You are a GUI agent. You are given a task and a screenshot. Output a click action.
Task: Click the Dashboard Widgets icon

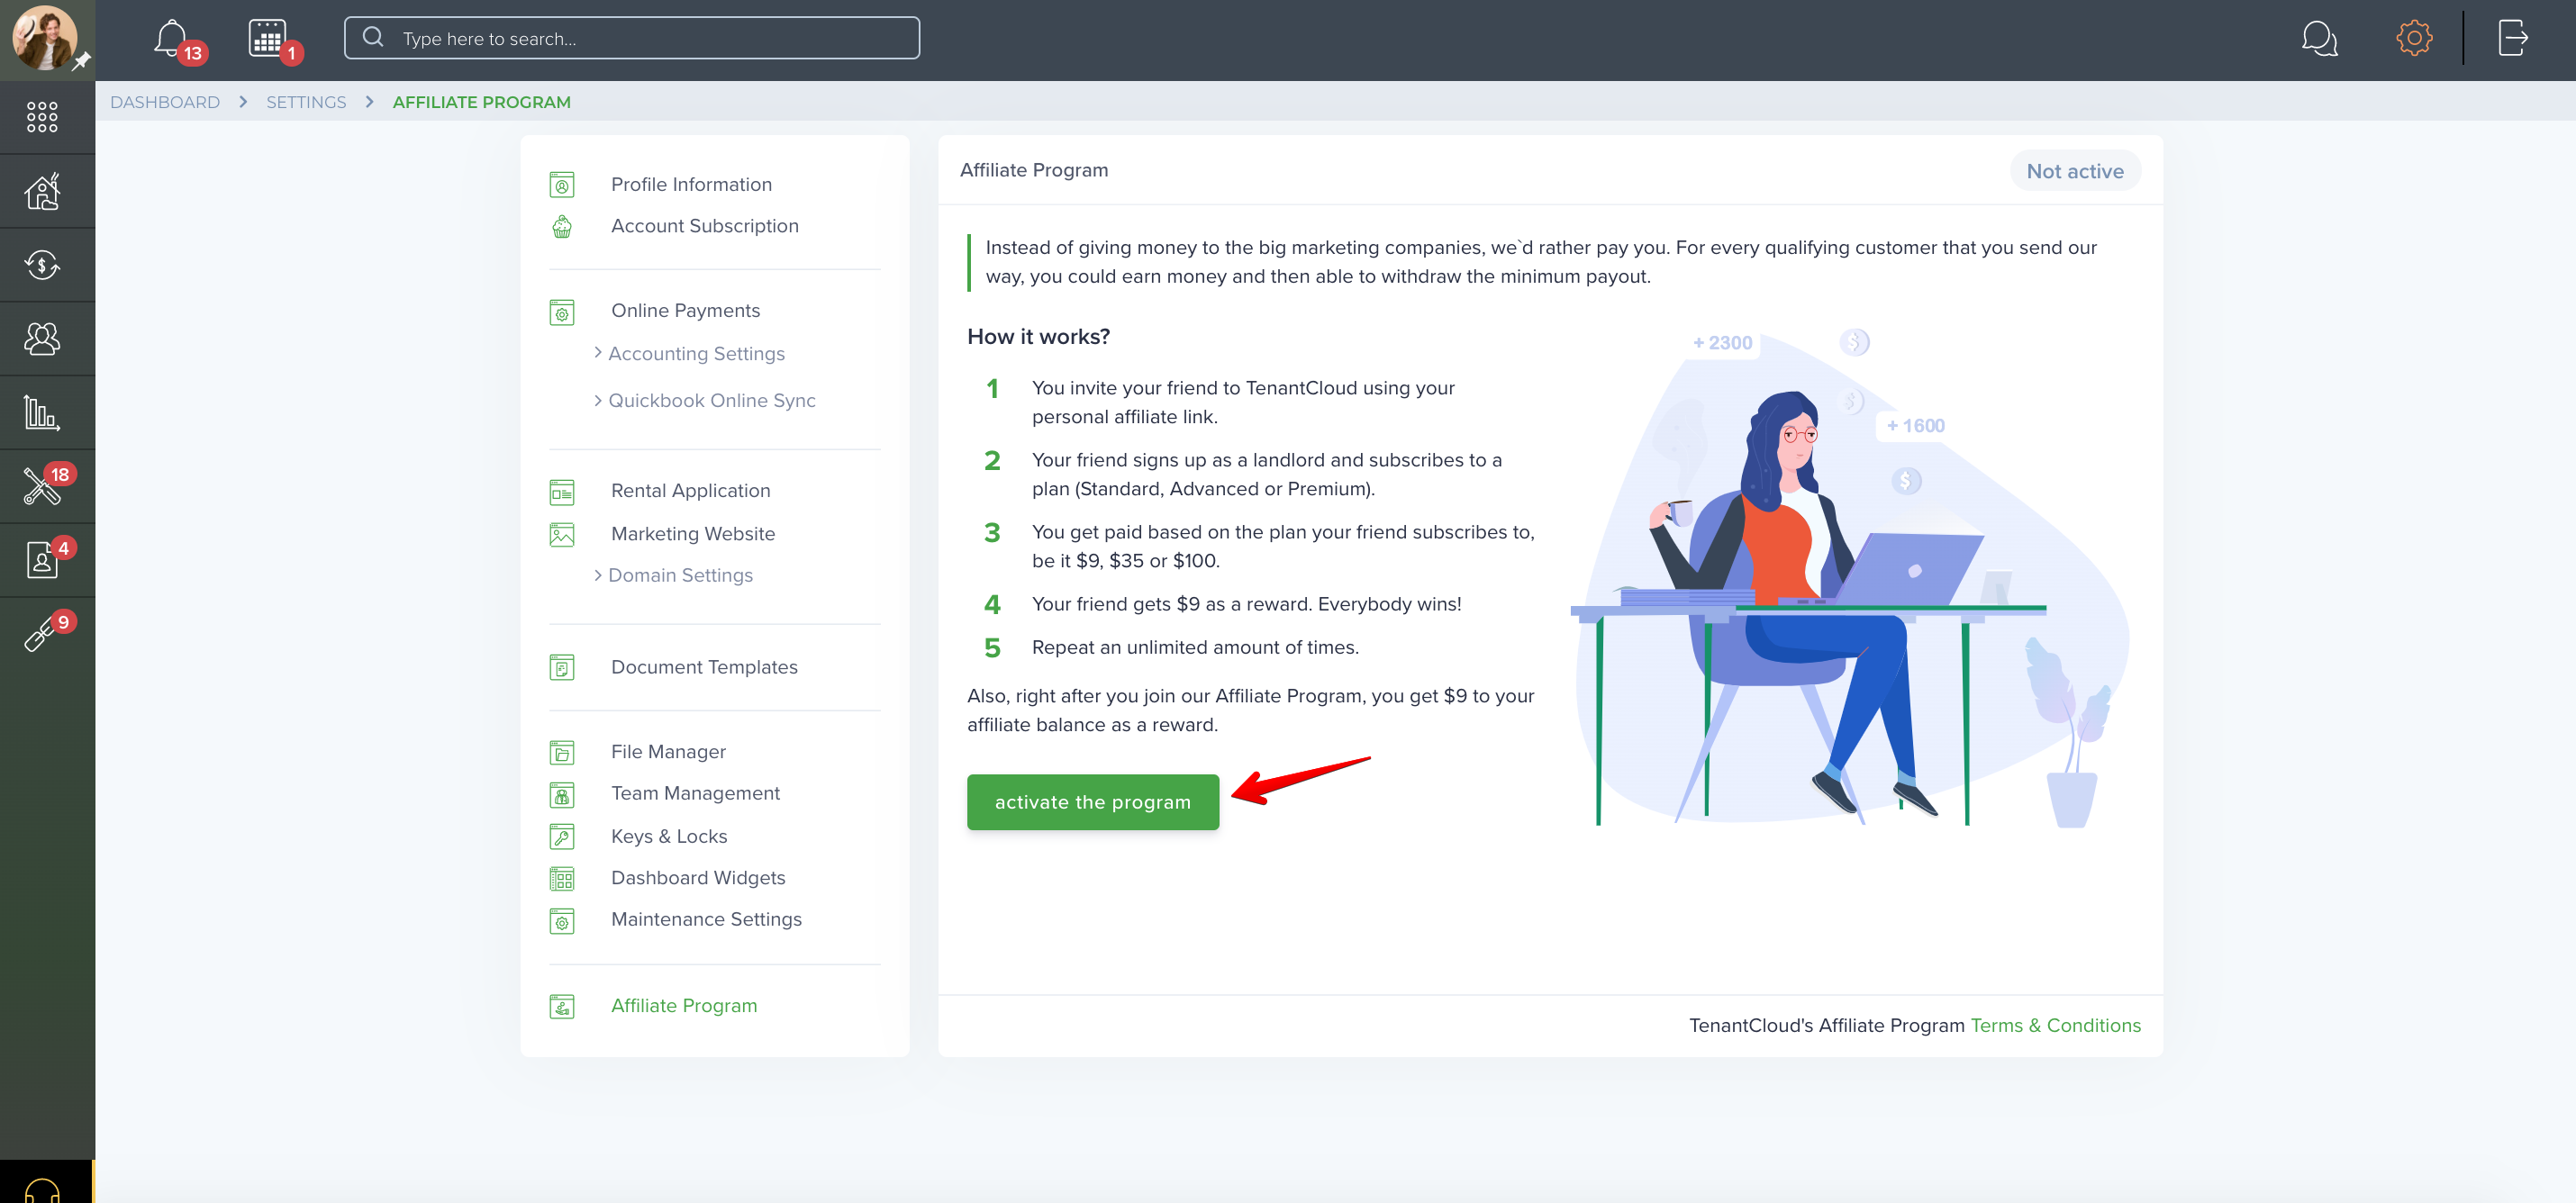coord(562,879)
